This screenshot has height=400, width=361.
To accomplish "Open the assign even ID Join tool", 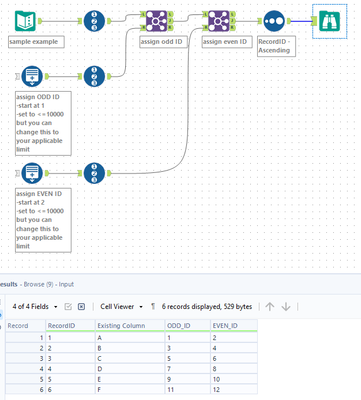I will click(218, 21).
